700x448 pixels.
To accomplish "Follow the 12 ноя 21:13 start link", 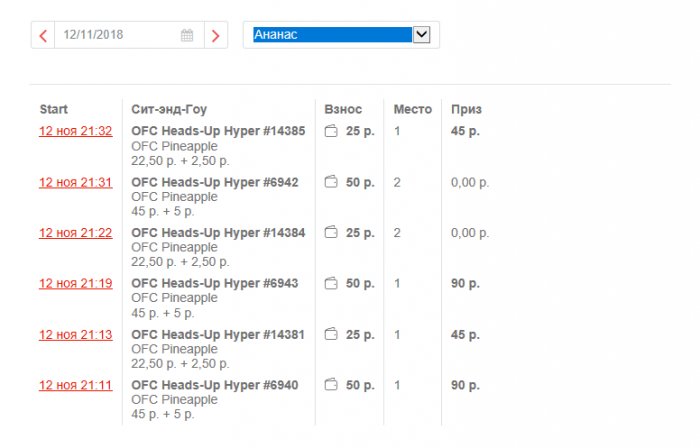I will tap(75, 334).
